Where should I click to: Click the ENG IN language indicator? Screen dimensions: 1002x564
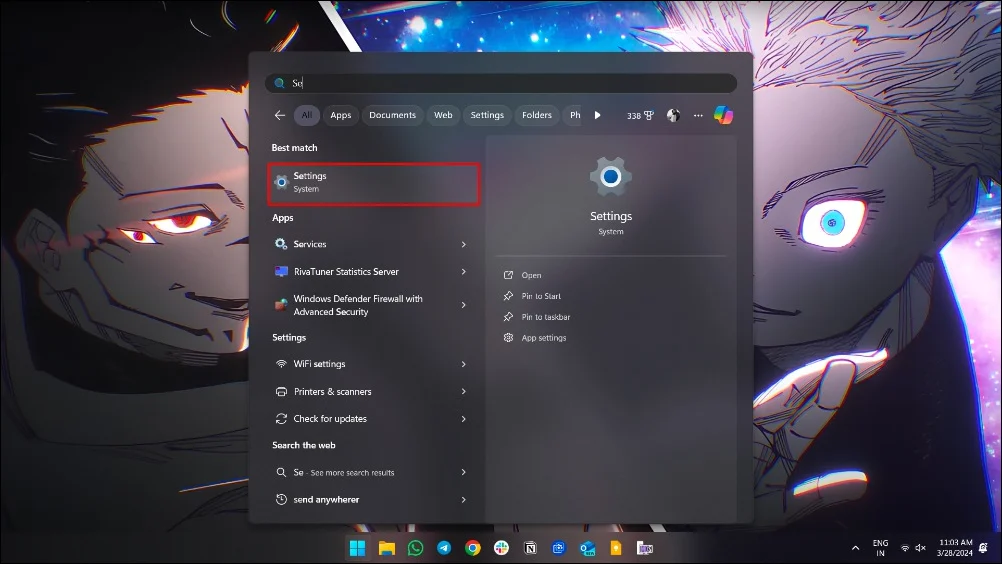[x=881, y=548]
